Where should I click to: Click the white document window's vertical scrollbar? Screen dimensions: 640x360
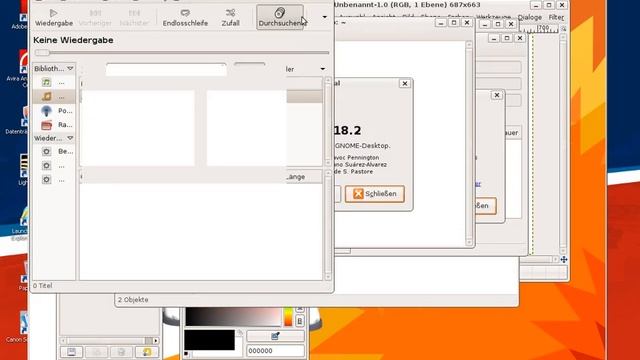(469, 143)
